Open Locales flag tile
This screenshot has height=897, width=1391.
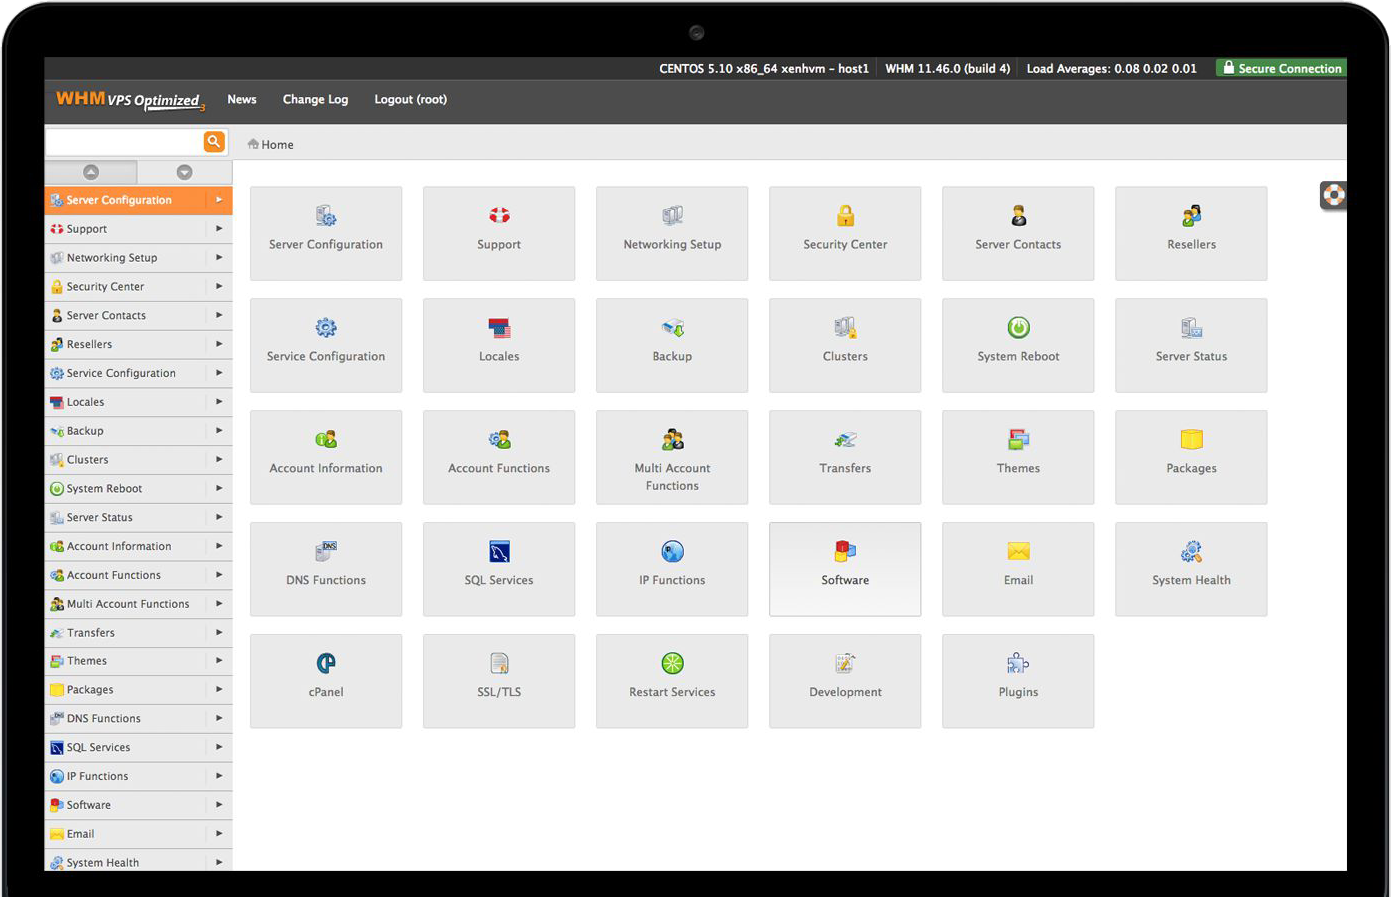(499, 345)
